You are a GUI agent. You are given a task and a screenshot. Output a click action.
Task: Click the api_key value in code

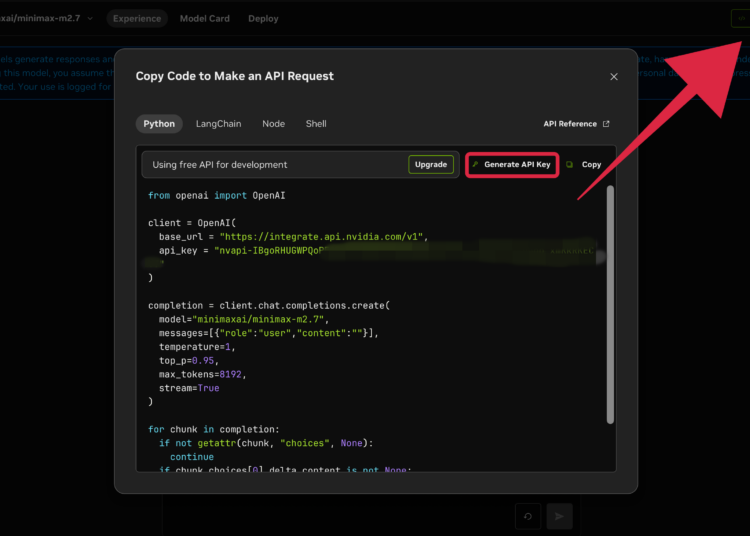click(407, 251)
